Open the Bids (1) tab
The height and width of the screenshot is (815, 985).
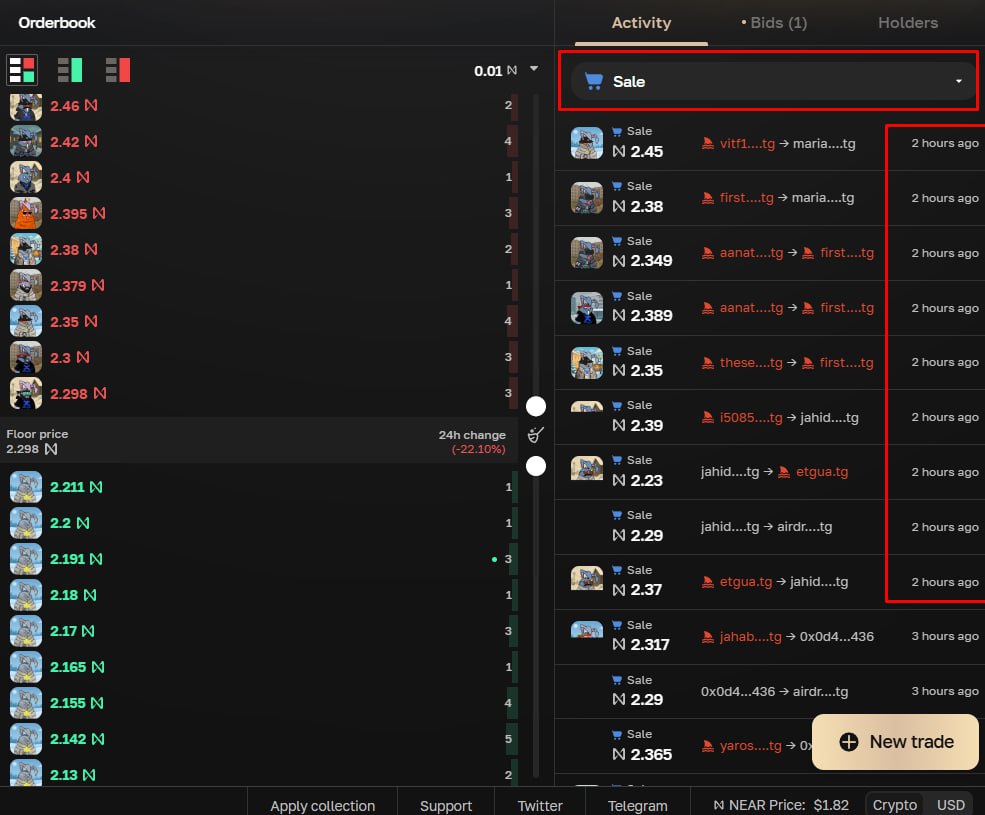[774, 22]
